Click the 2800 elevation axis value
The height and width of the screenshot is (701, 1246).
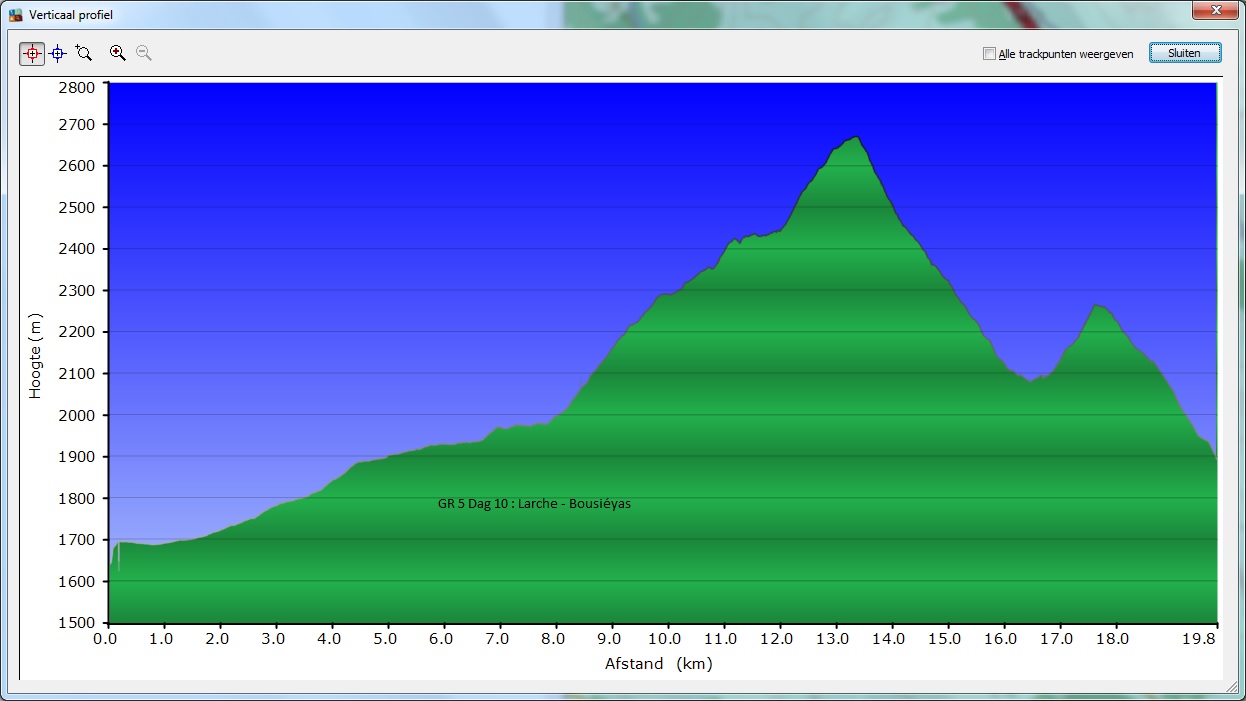(x=77, y=87)
